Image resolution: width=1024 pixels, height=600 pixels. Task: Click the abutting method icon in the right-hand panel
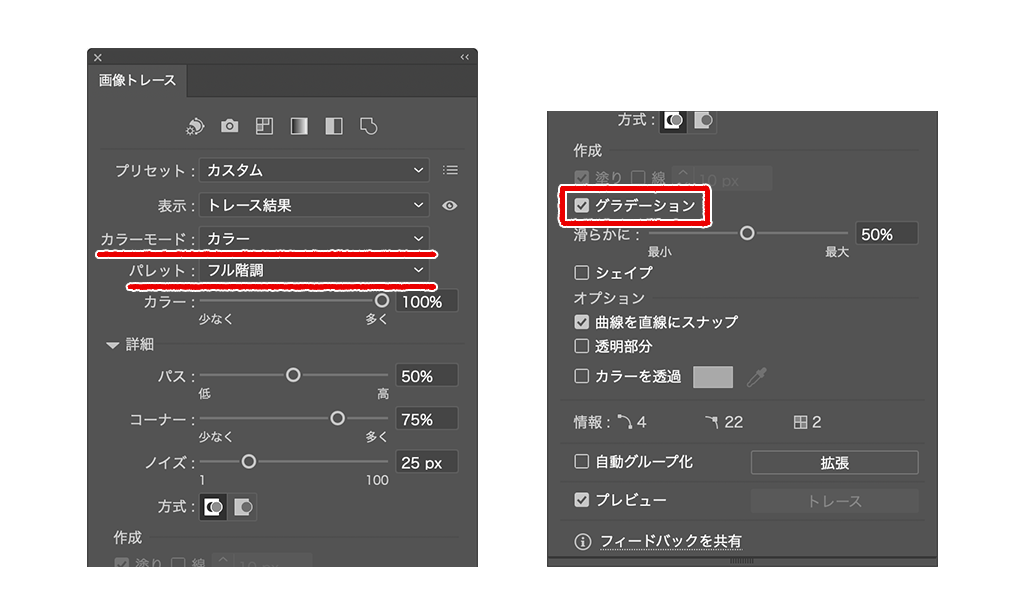(x=673, y=121)
